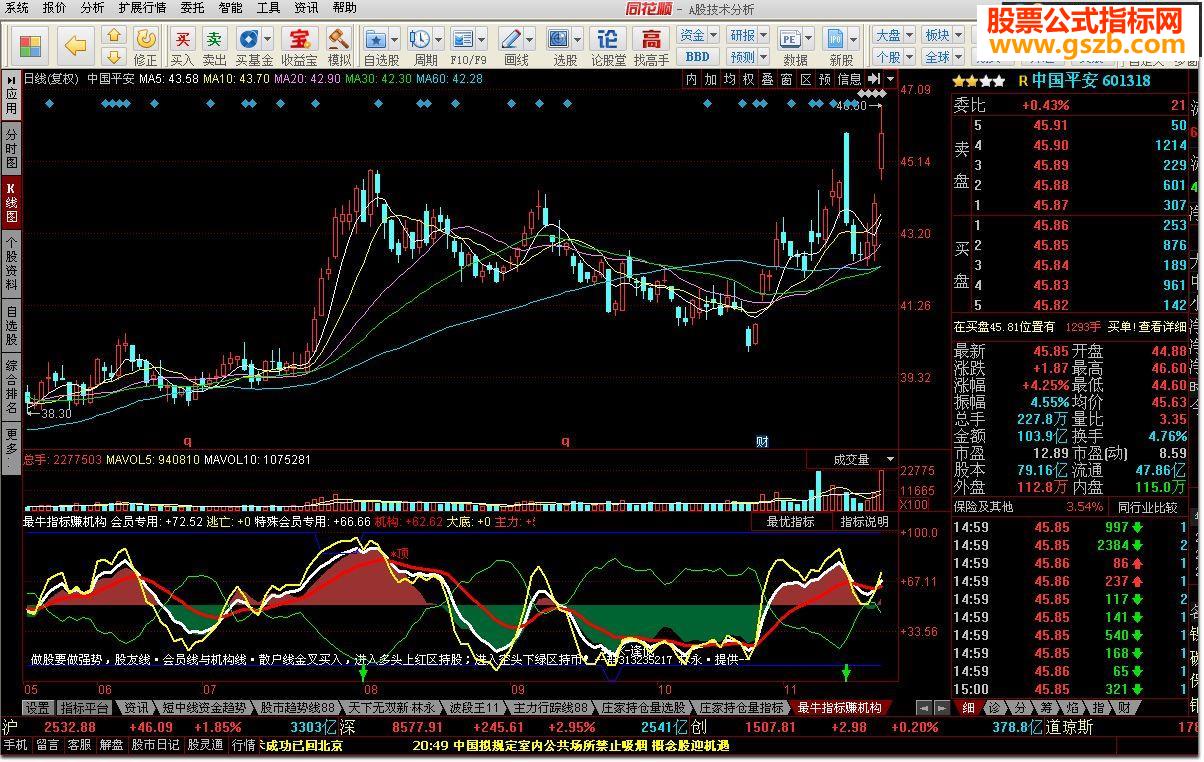Toggle 叠 overlay button
Image resolution: width=1204 pixels, height=762 pixels.
point(767,79)
